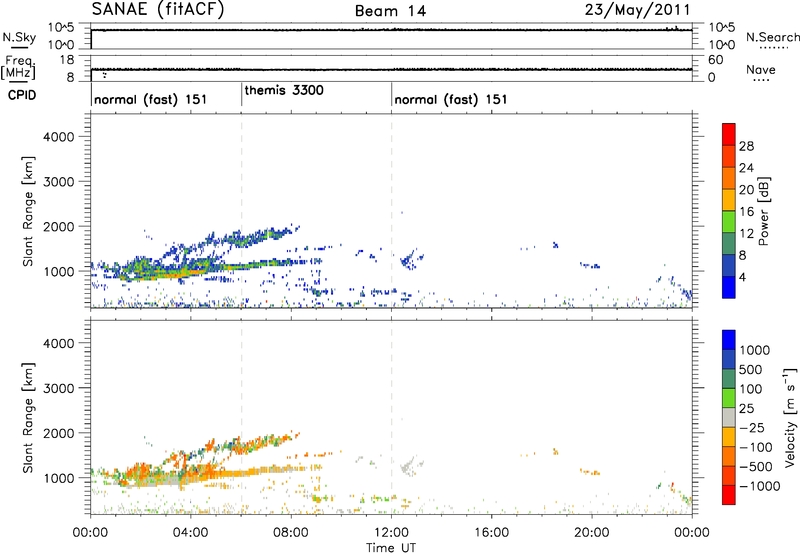Screen dimensions: 800x554
Task: Select the 12 dB colorbar value
Action: pyautogui.click(x=746, y=234)
